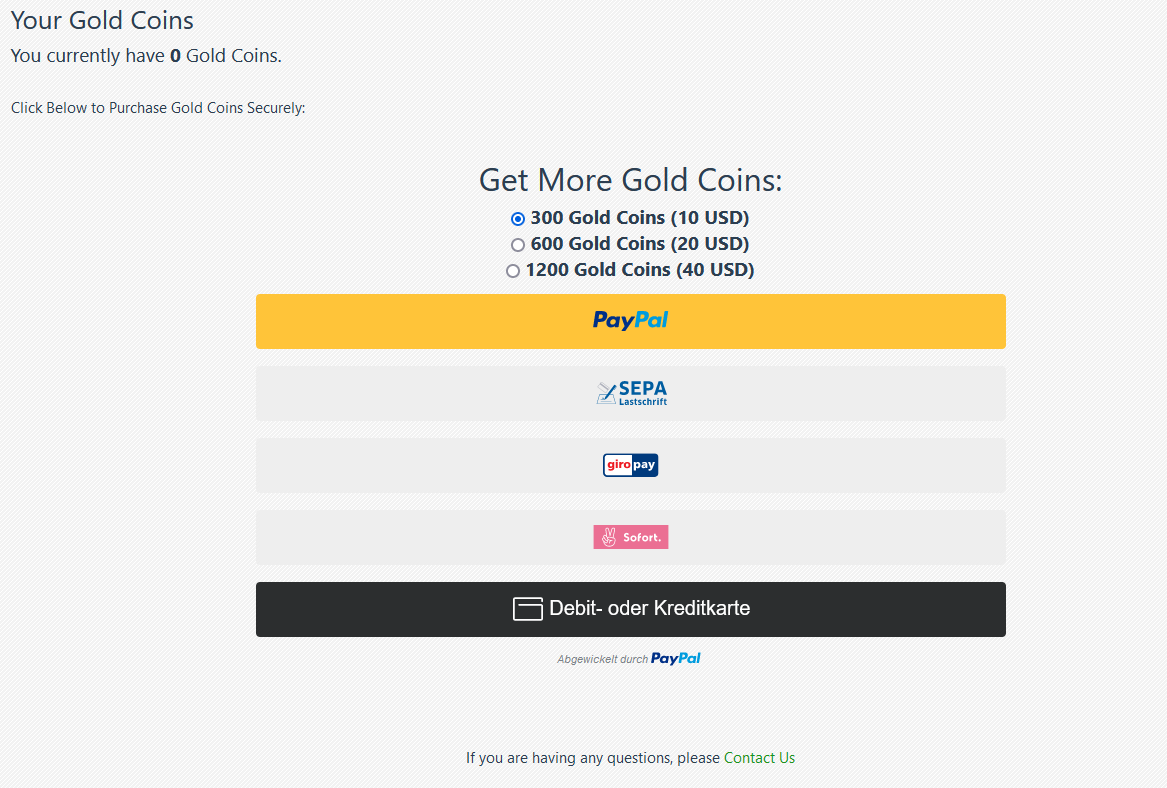Click the 'Your Gold Coins' heading
The image size is (1167, 788).
pos(102,20)
